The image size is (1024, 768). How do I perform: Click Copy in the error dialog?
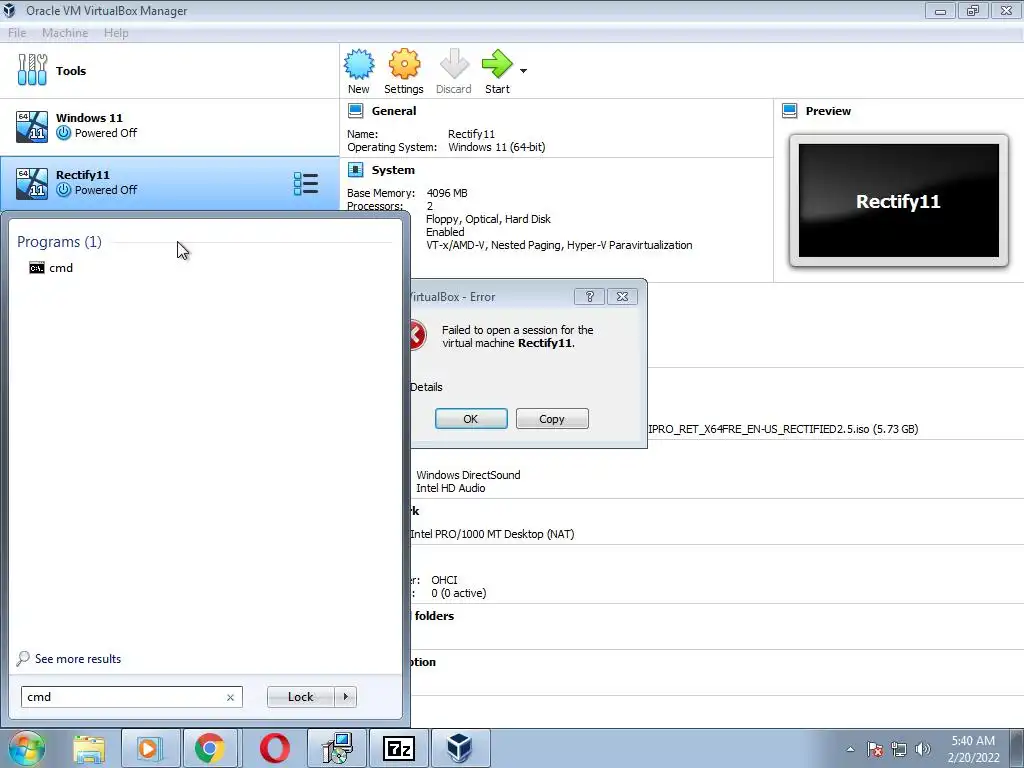(552, 419)
